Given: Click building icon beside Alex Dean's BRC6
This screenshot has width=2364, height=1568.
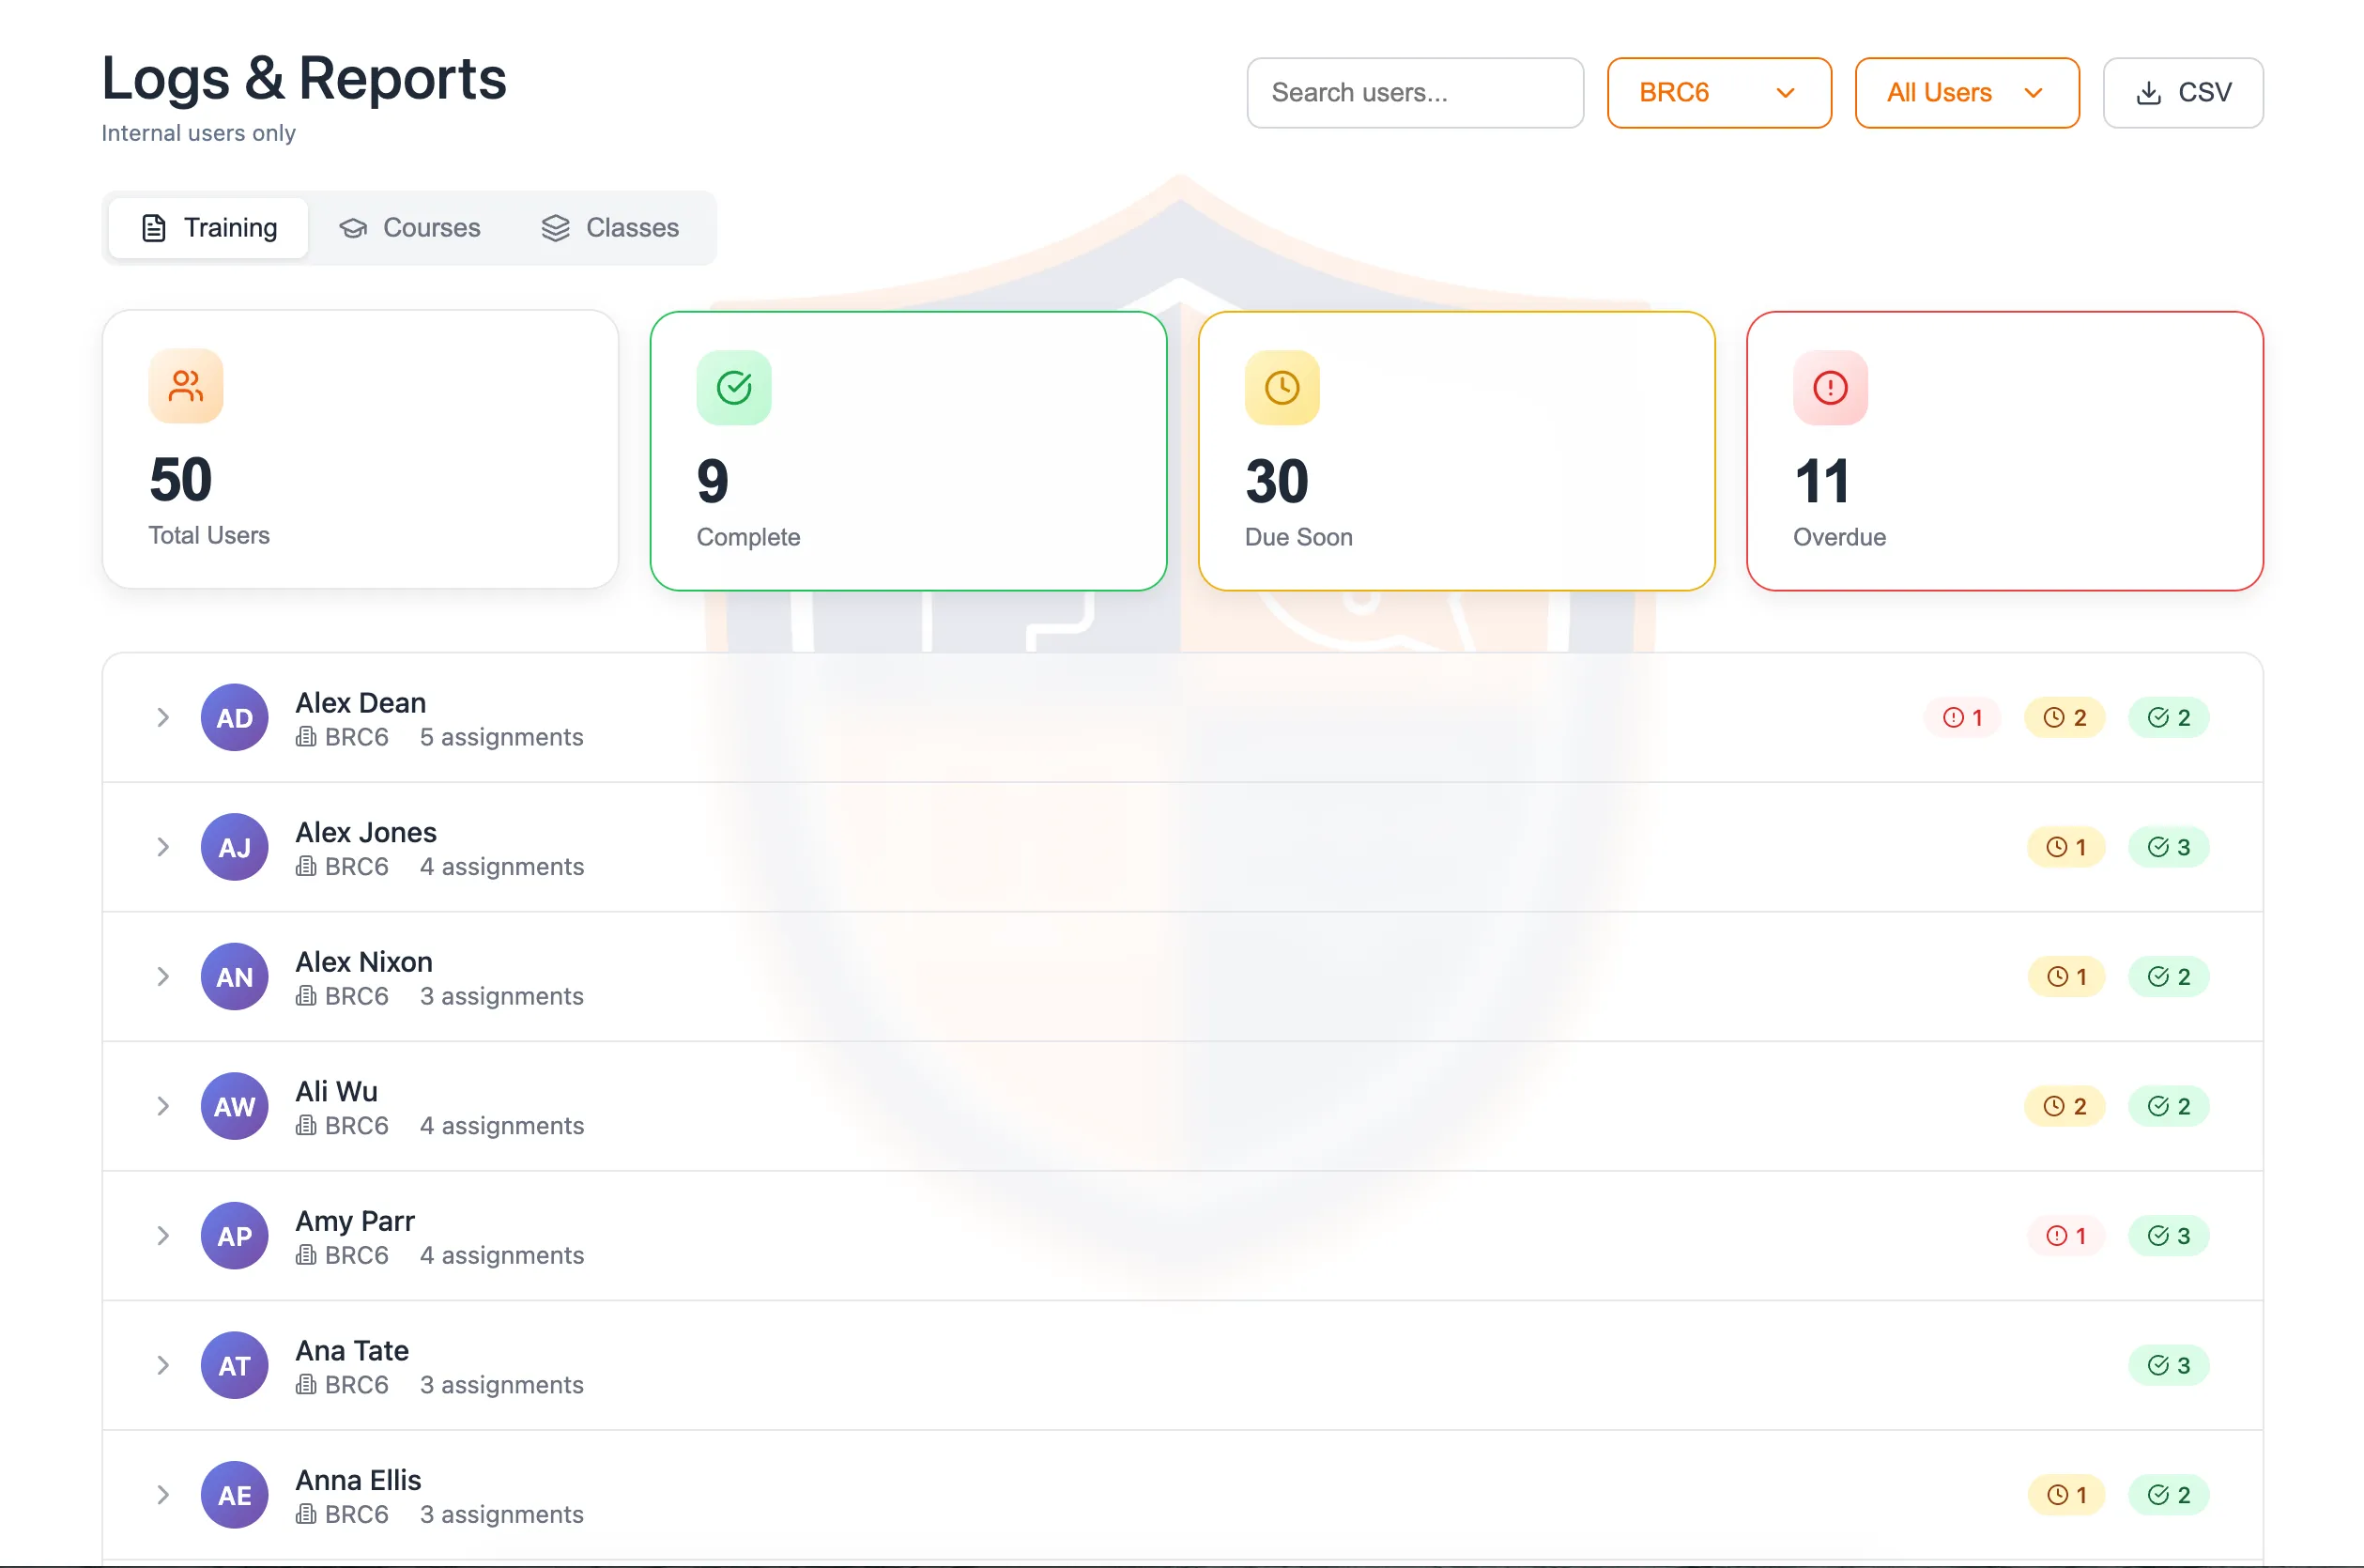Looking at the screenshot, I should click(x=306, y=737).
